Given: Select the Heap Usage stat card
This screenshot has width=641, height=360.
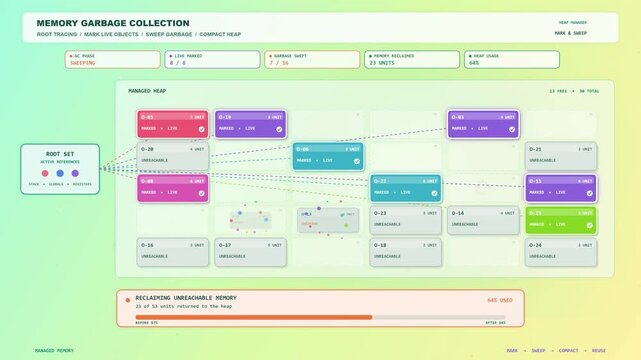Looking at the screenshot, I should 512,60.
